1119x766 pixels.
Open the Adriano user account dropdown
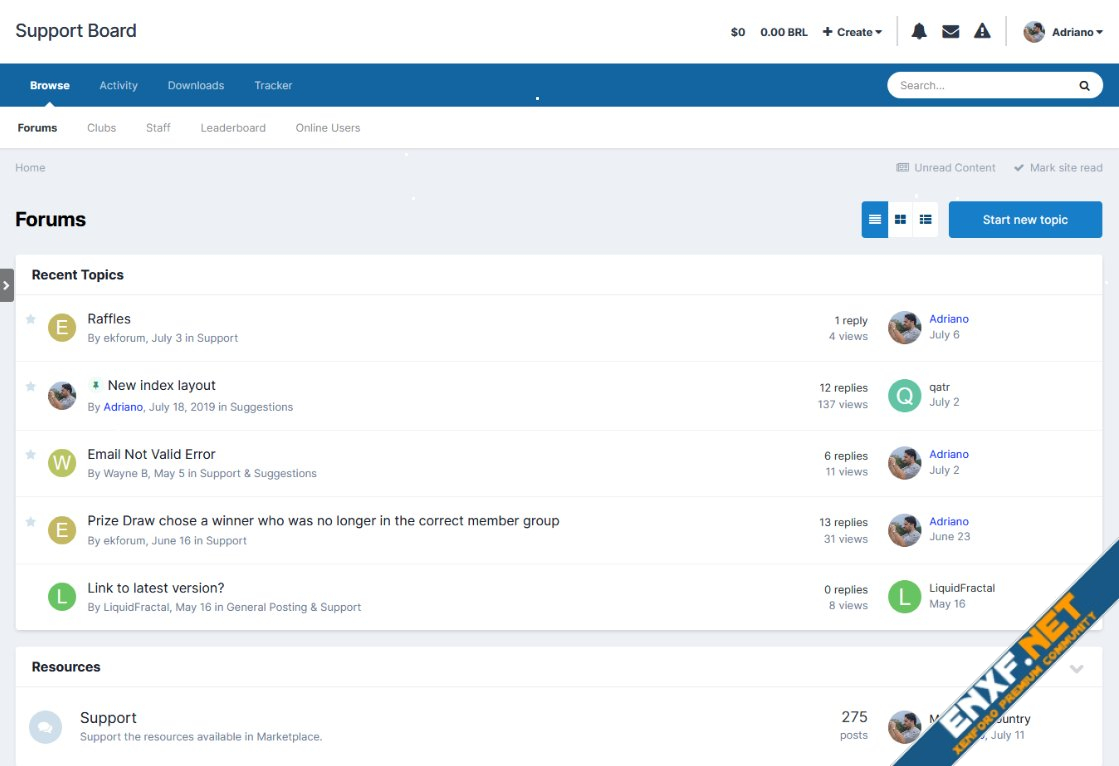pyautogui.click(x=1064, y=32)
